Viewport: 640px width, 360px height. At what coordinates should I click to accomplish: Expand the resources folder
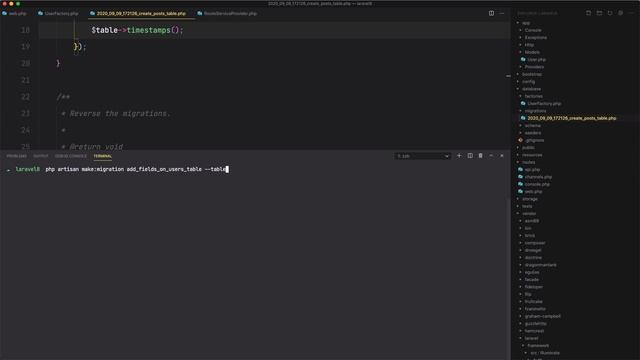[532, 155]
